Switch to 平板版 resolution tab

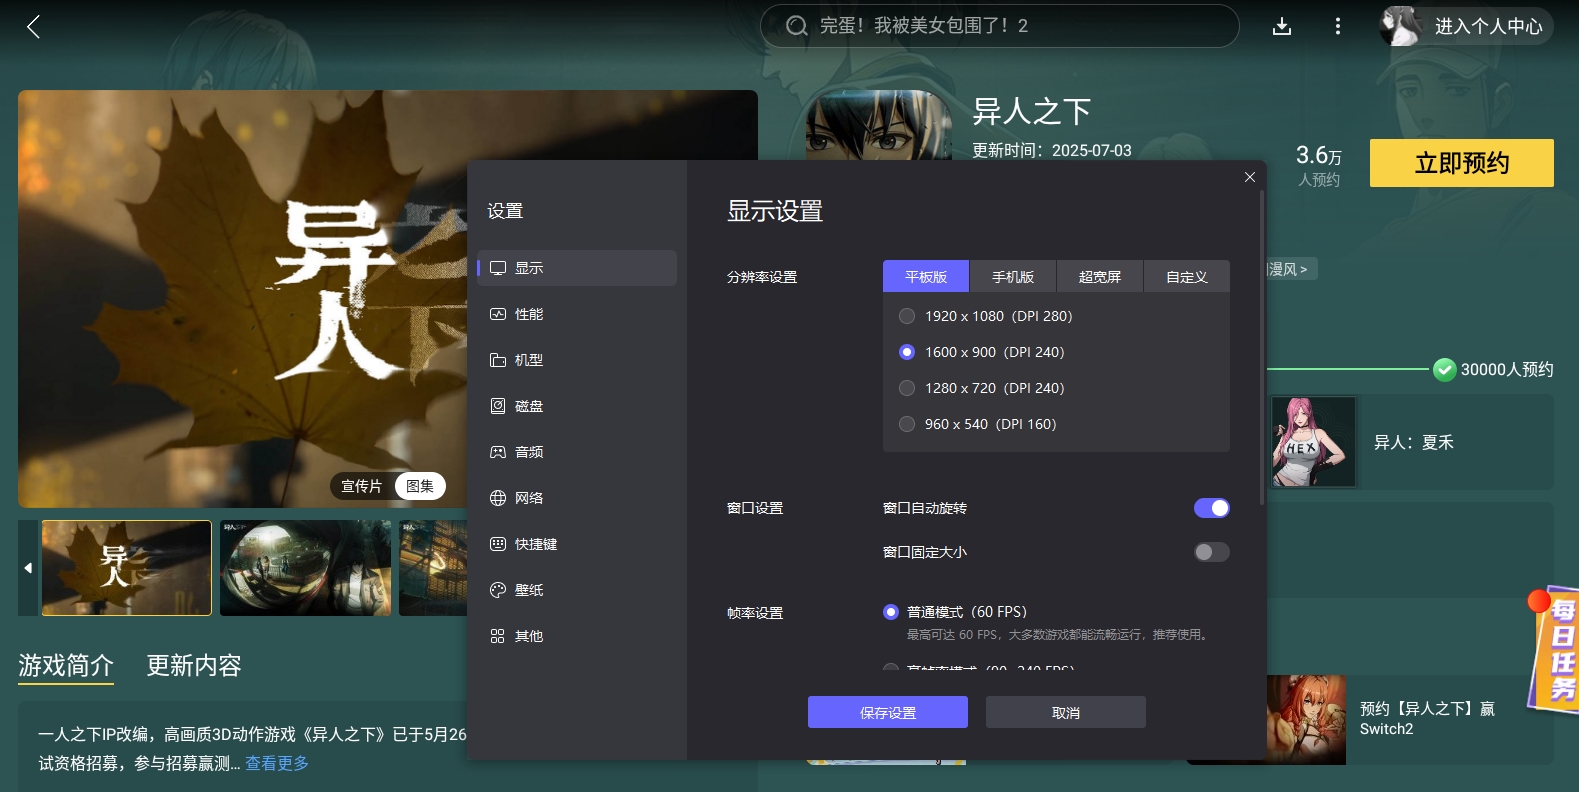click(x=926, y=276)
